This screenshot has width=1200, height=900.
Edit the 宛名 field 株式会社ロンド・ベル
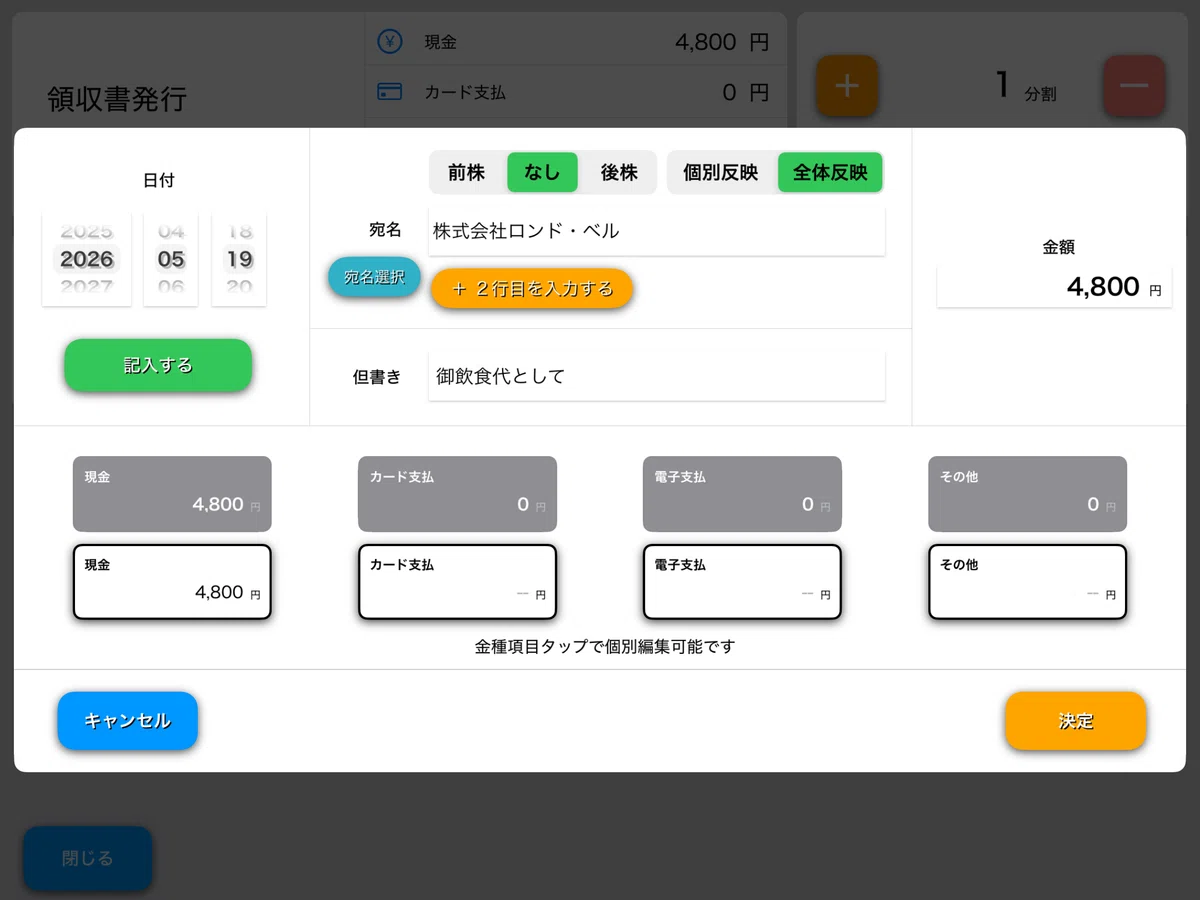(x=657, y=231)
